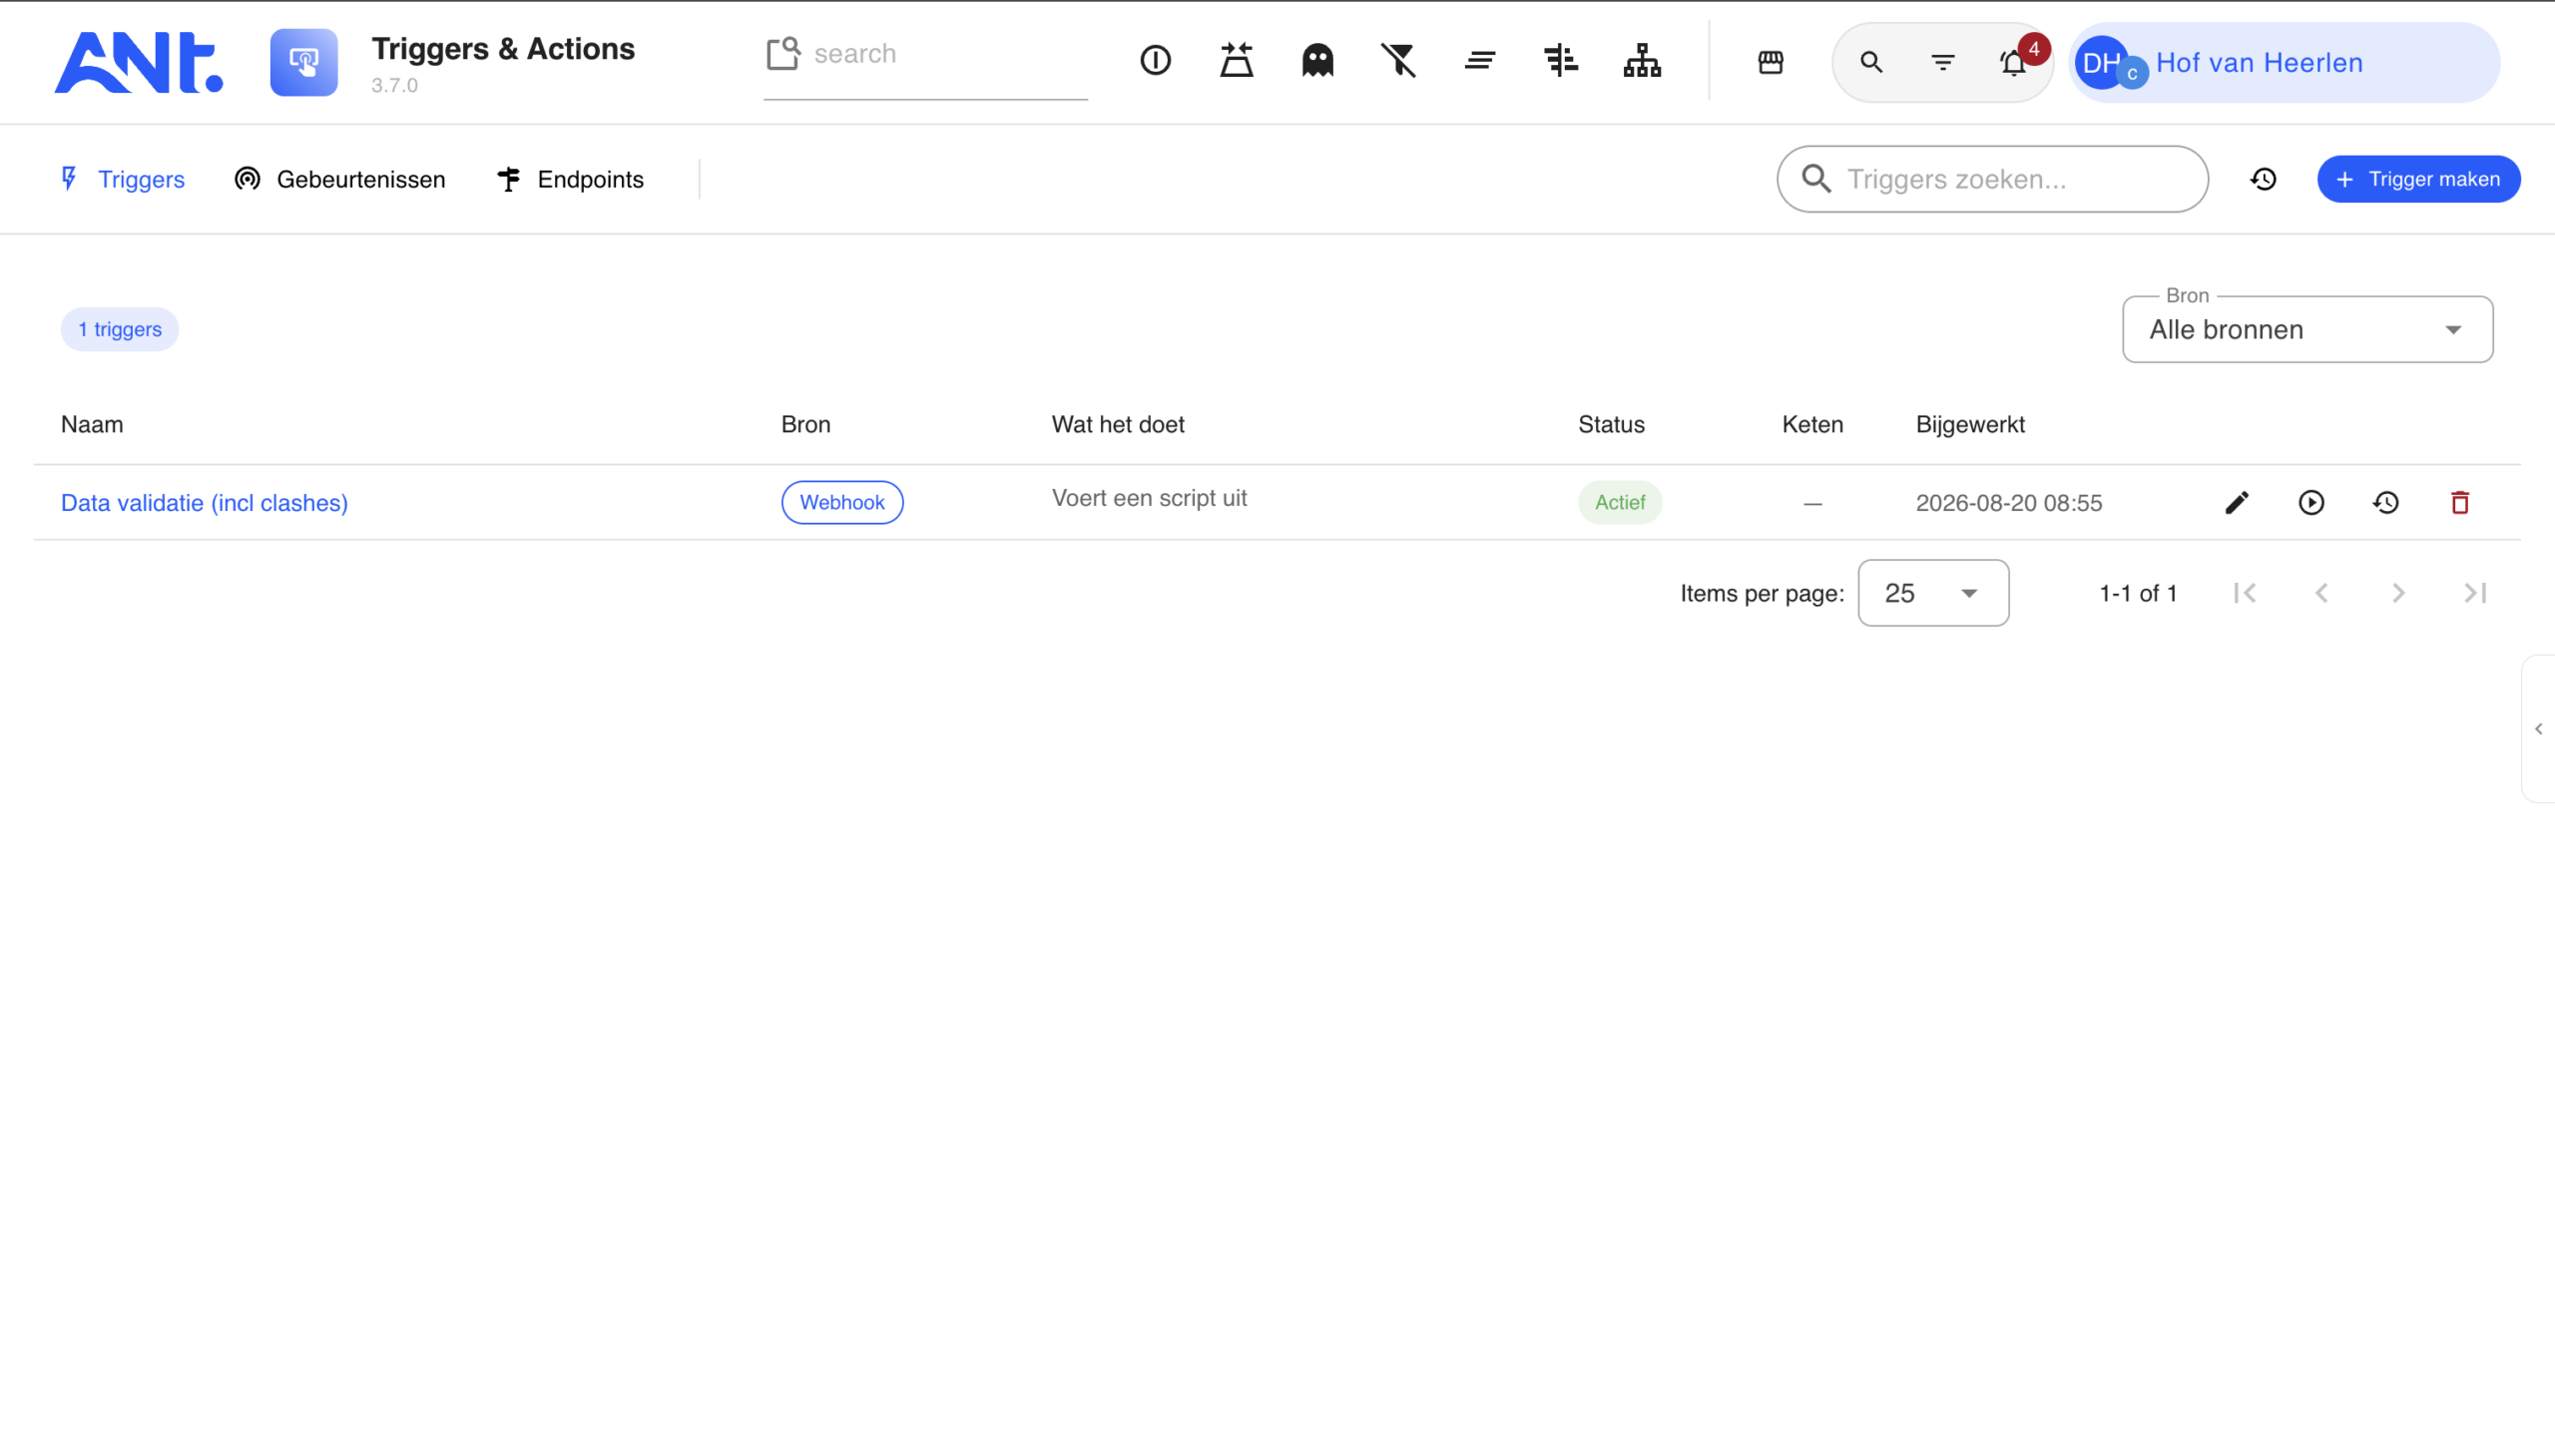The image size is (2555, 1456).
Task: Click the sparkle easel icon in toolbar
Action: click(x=1236, y=61)
